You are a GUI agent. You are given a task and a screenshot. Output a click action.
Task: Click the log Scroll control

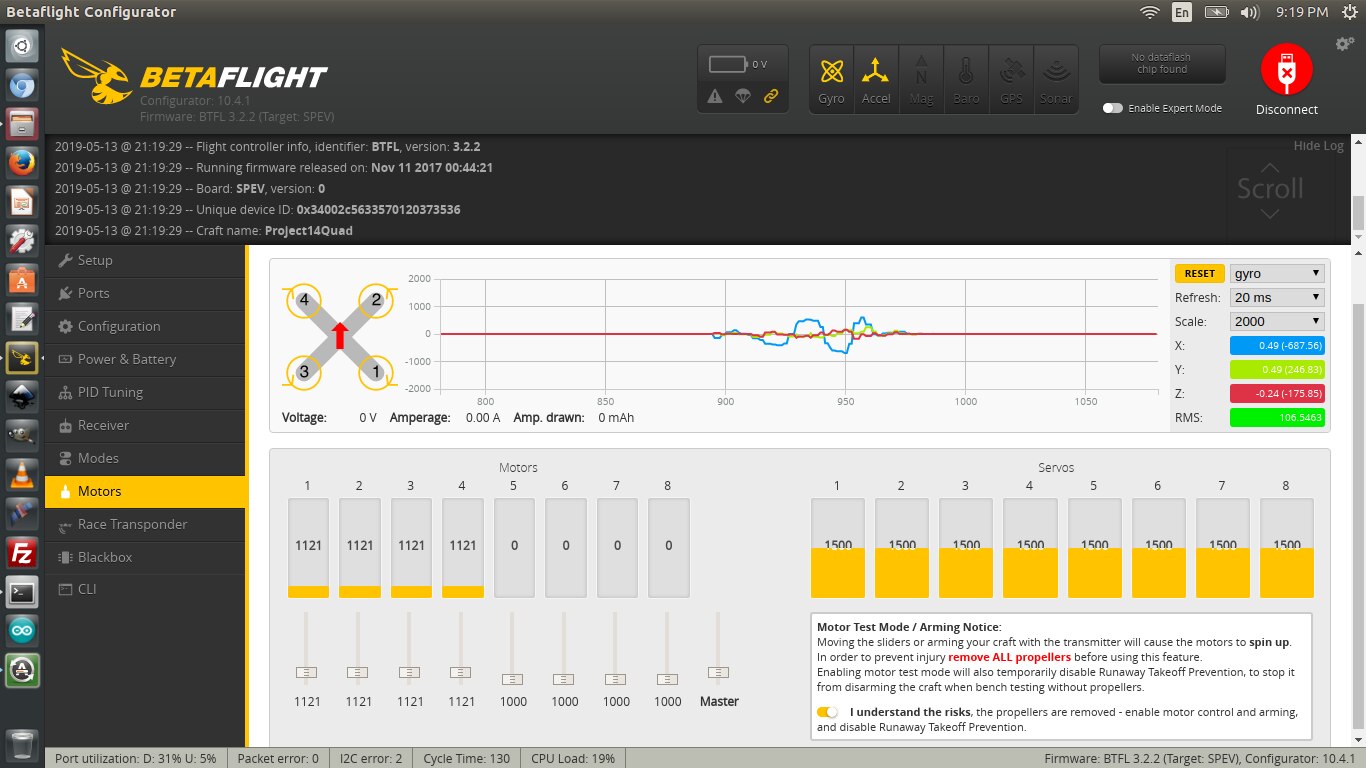point(1270,189)
